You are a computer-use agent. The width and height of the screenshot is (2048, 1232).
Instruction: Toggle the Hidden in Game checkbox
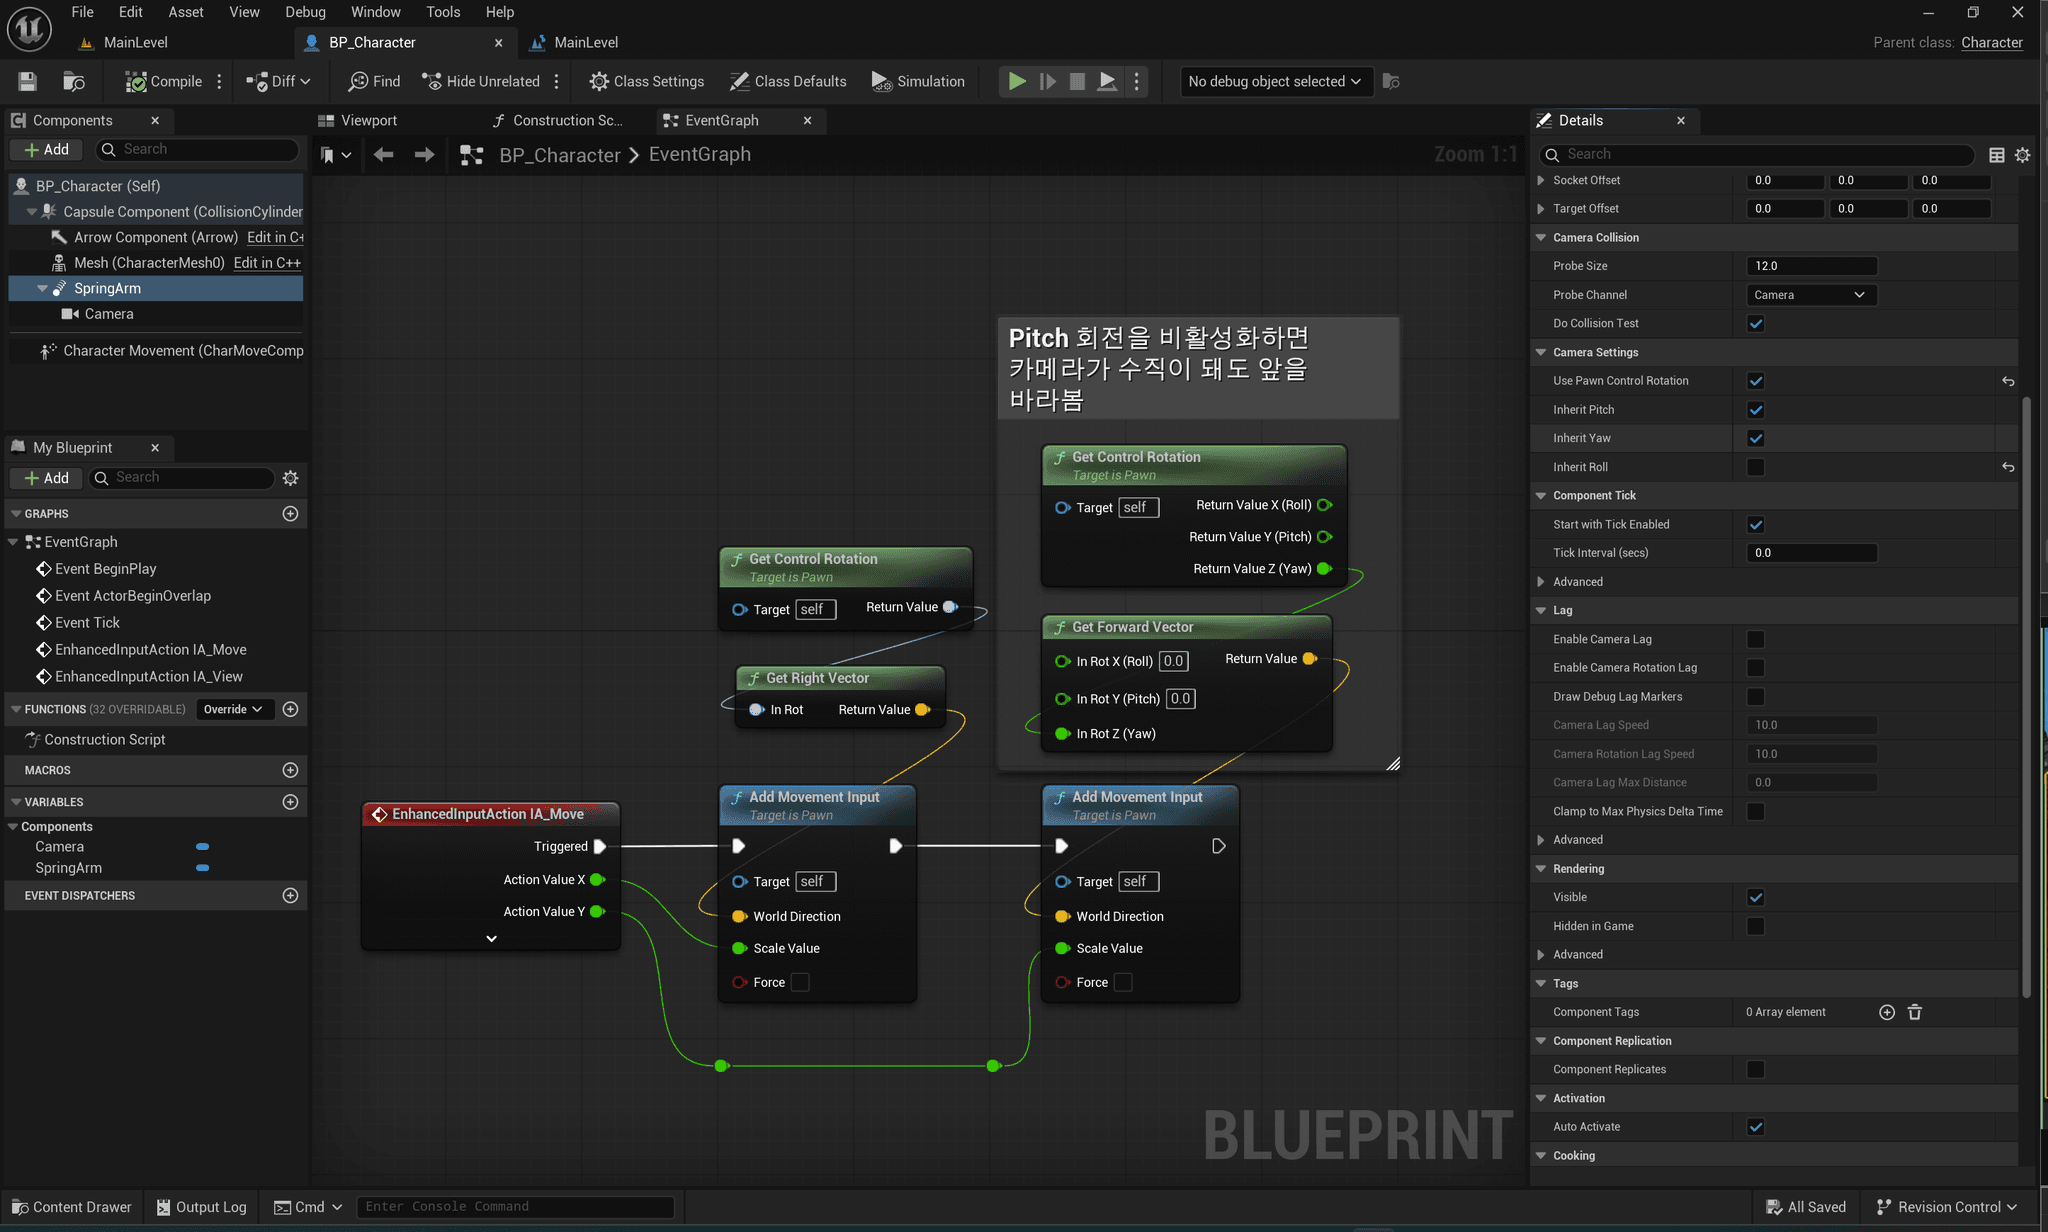point(1755,927)
